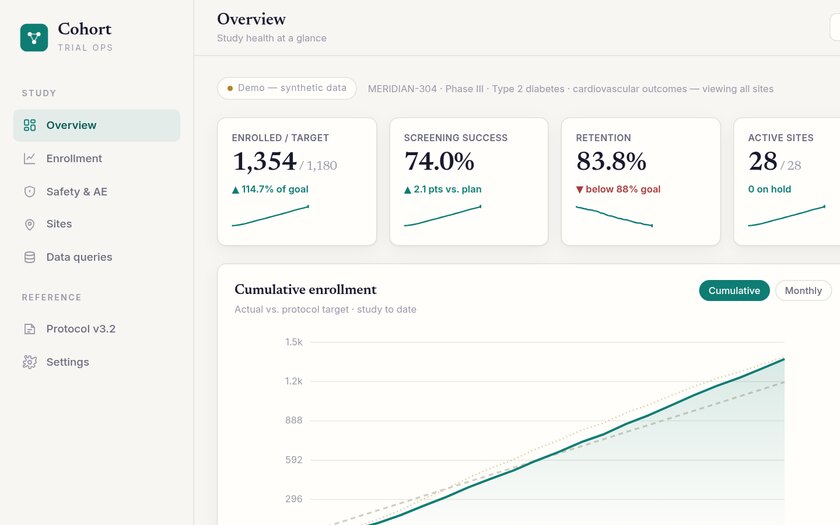
Task: Navigate to Sites
Action: 96,224
